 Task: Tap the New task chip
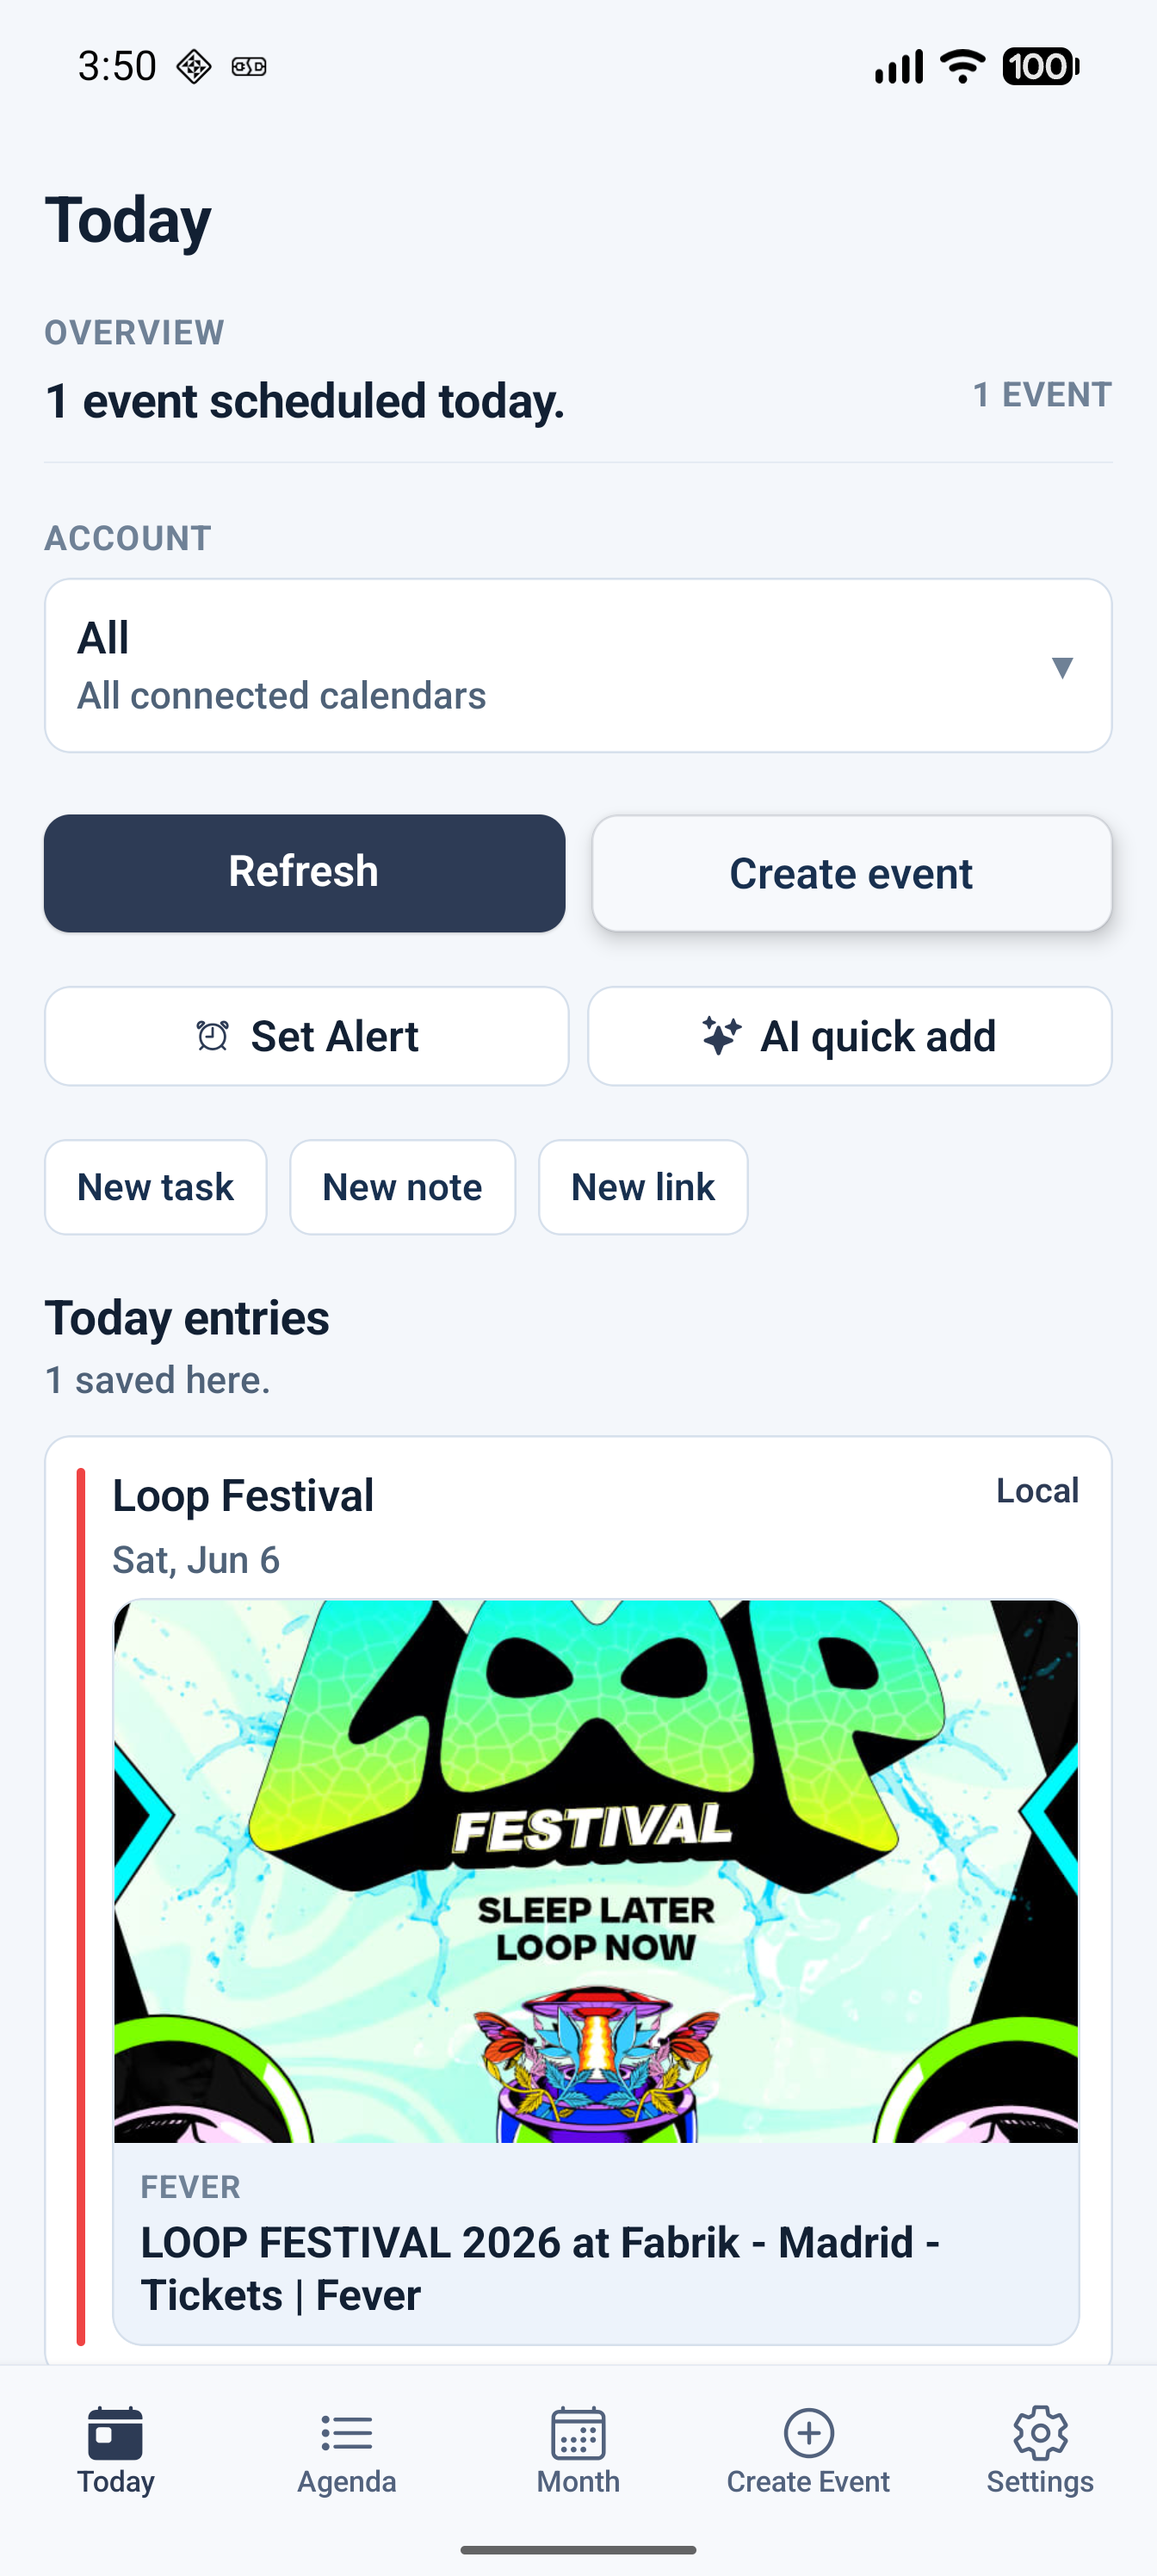pos(156,1187)
